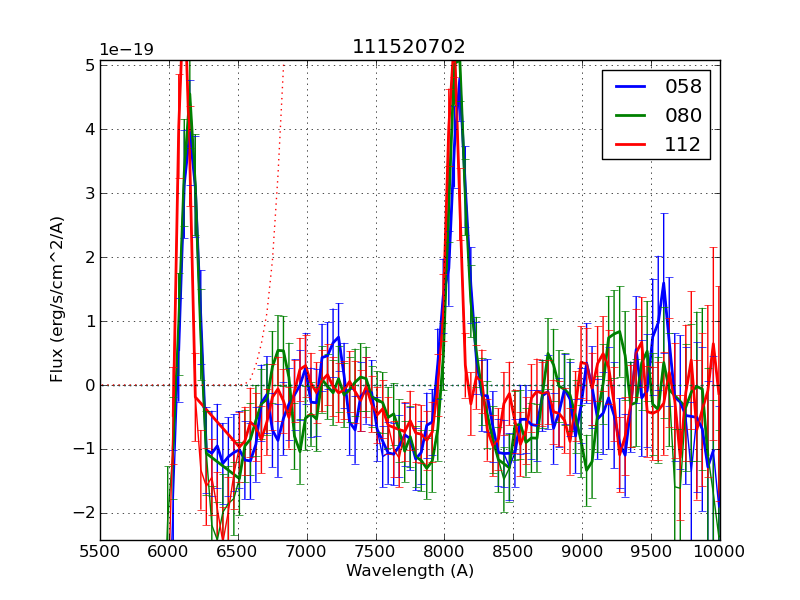The height and width of the screenshot is (600, 800).
Task: Click the 5500 x-axis tick label
Action: [x=100, y=551]
